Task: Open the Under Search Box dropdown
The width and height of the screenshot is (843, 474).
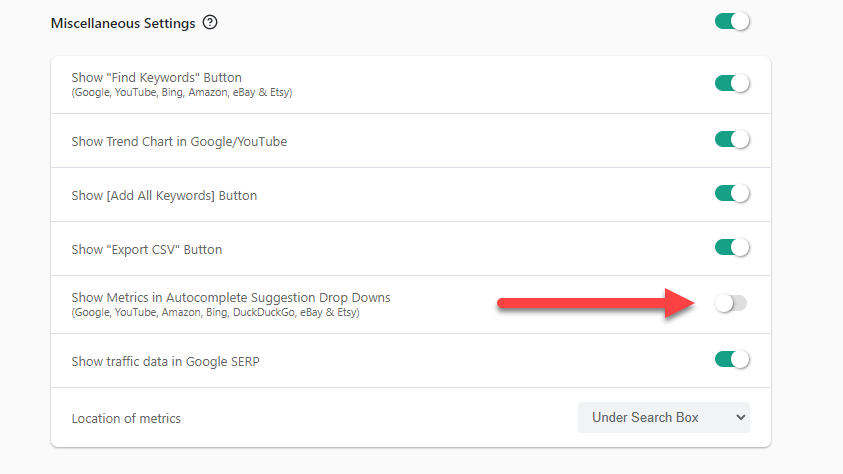Action: (x=664, y=417)
